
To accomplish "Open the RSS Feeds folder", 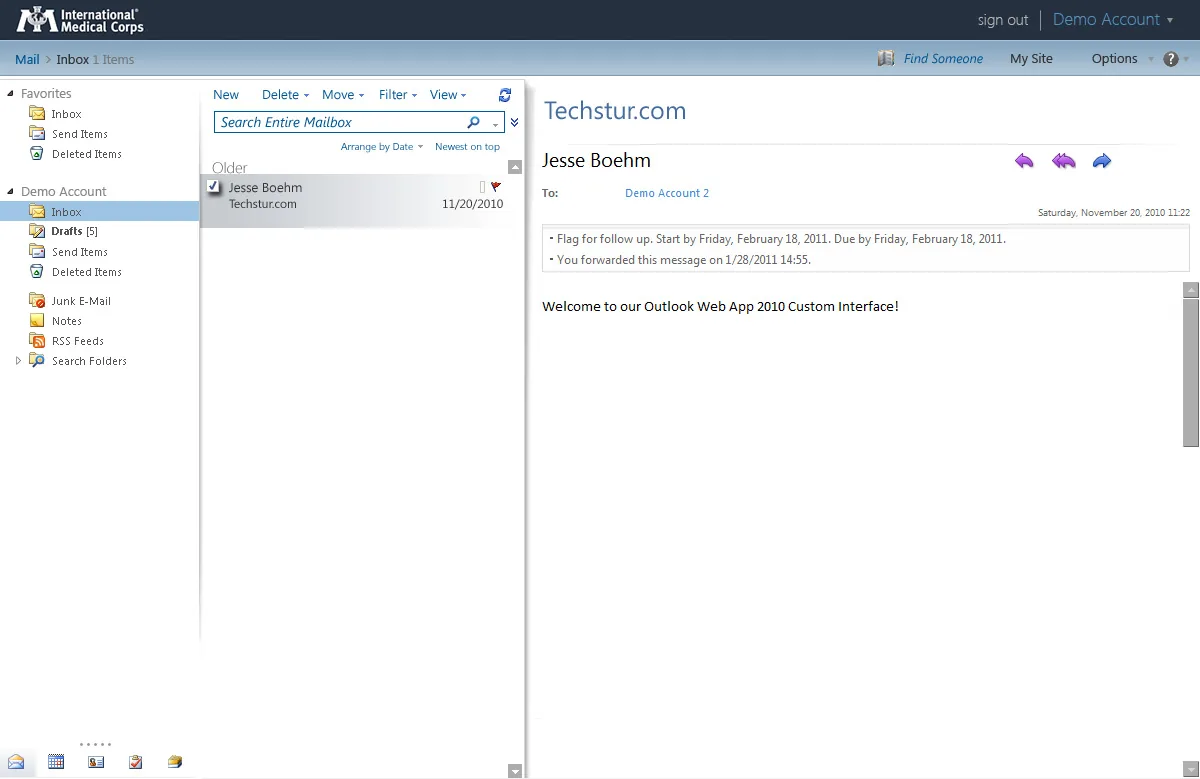I will (77, 341).
